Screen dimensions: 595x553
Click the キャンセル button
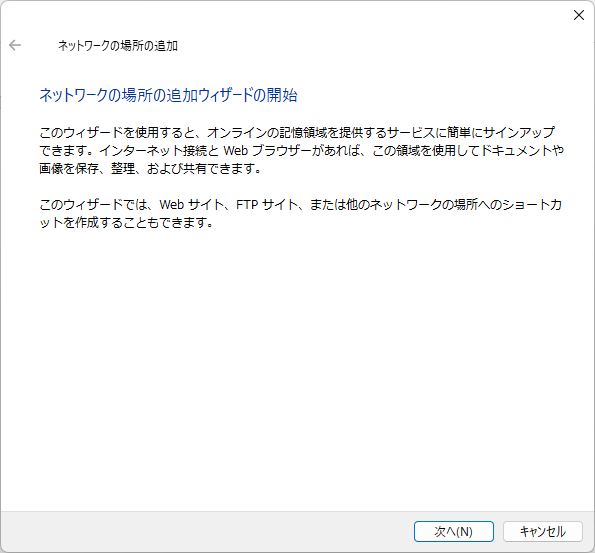click(x=543, y=531)
